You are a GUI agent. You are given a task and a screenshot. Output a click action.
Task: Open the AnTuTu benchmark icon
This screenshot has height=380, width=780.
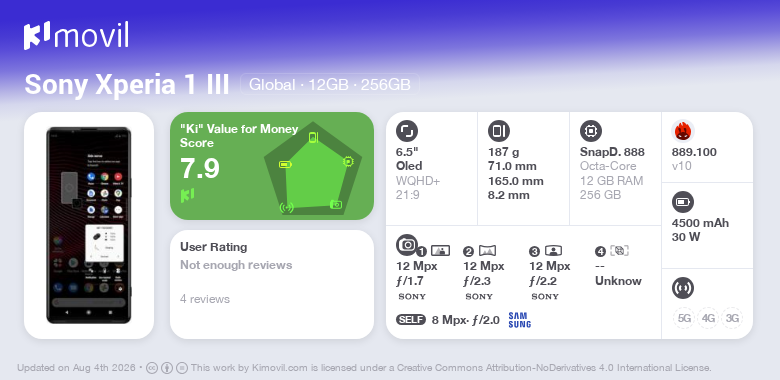[x=683, y=131]
